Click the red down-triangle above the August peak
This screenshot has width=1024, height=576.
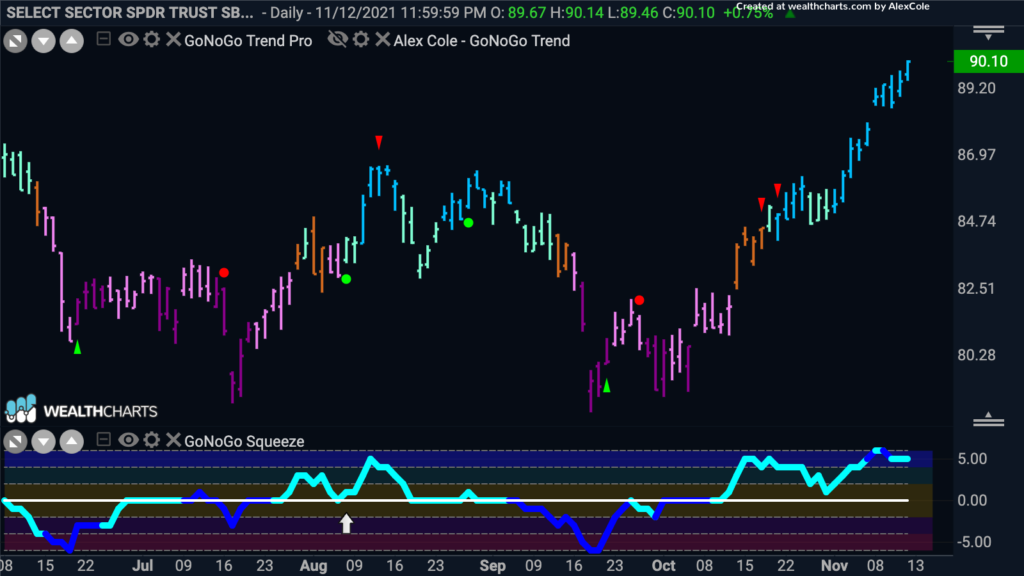tap(379, 142)
